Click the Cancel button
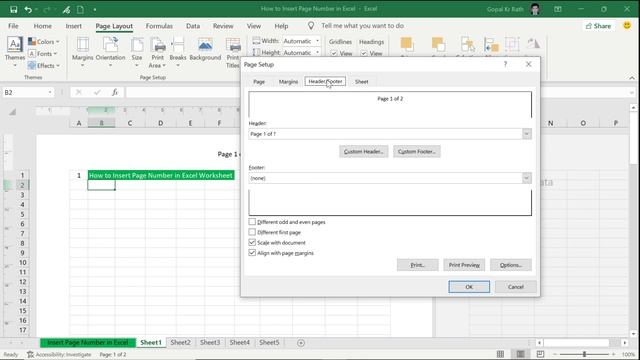Viewport: 640px width, 360px height. [x=516, y=287]
